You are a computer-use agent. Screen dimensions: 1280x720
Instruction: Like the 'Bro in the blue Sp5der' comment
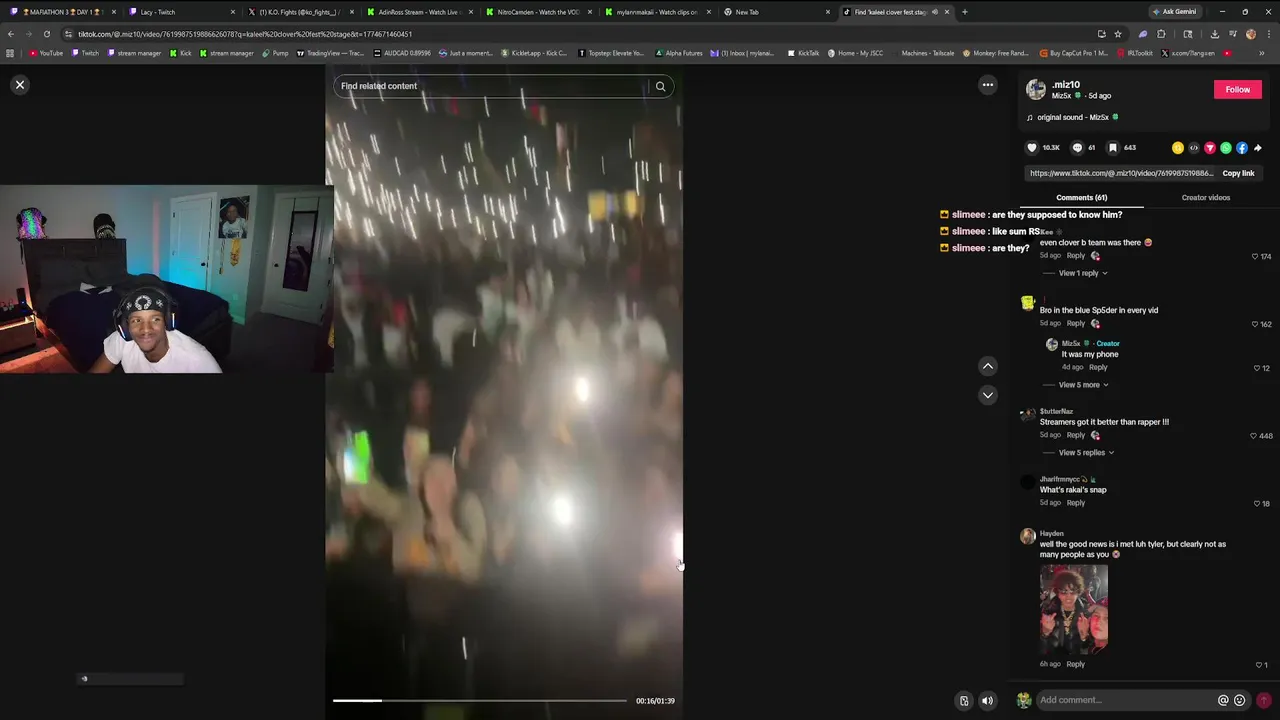coord(1255,325)
